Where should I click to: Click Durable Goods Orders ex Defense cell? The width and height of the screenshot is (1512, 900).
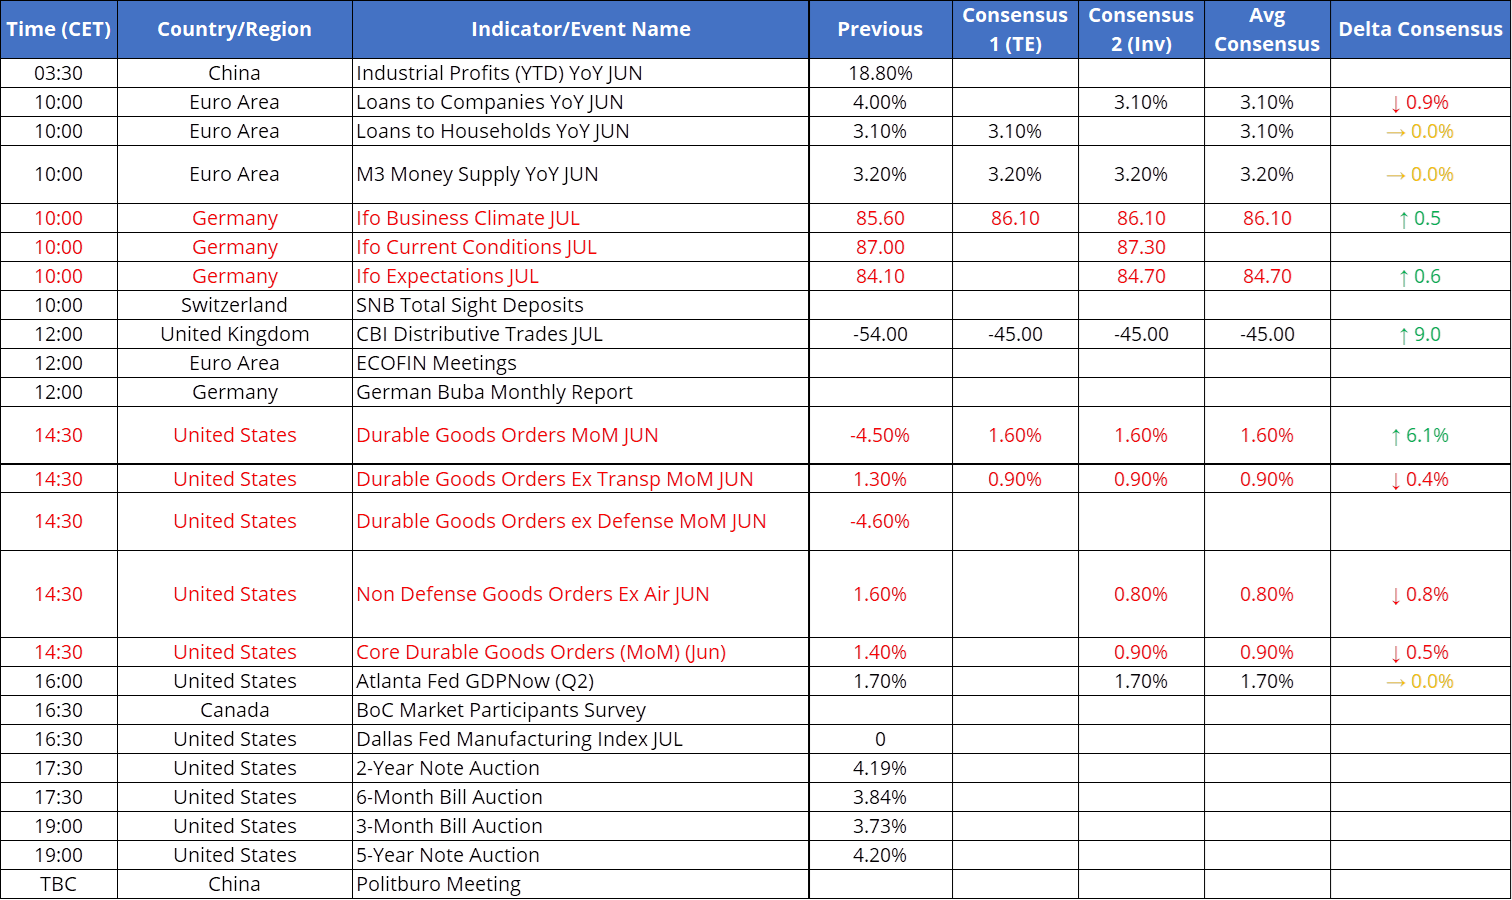pos(581,521)
